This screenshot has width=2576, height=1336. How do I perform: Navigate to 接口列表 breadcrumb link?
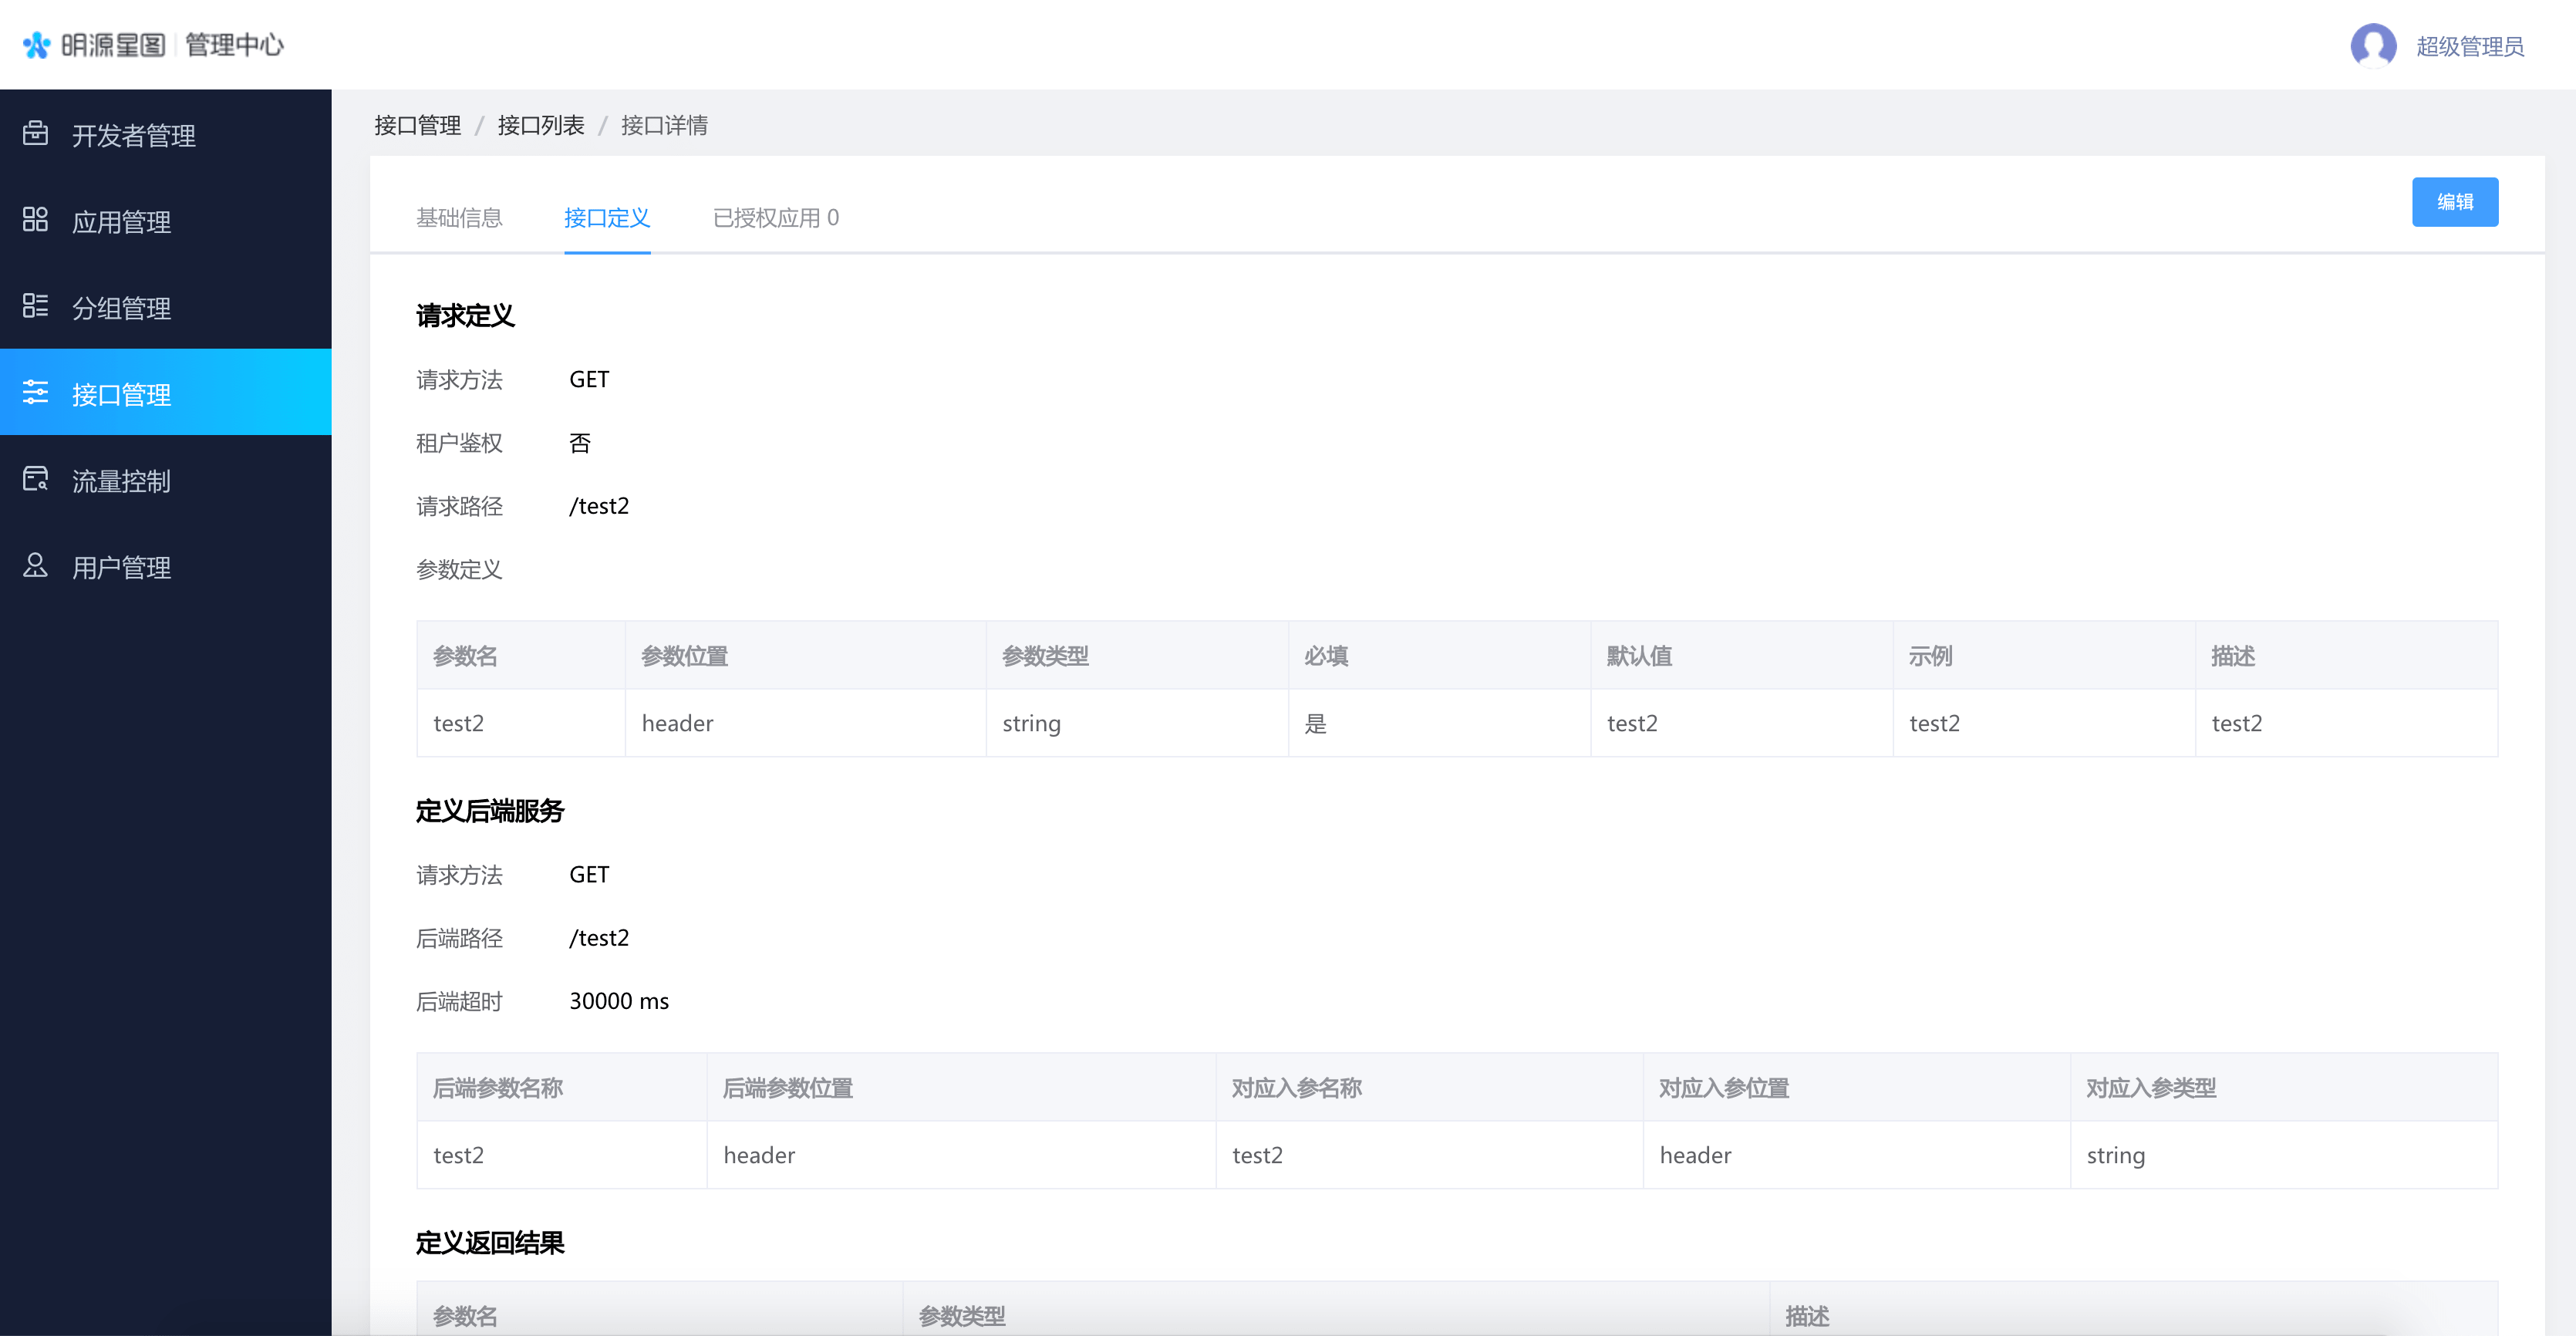(540, 125)
